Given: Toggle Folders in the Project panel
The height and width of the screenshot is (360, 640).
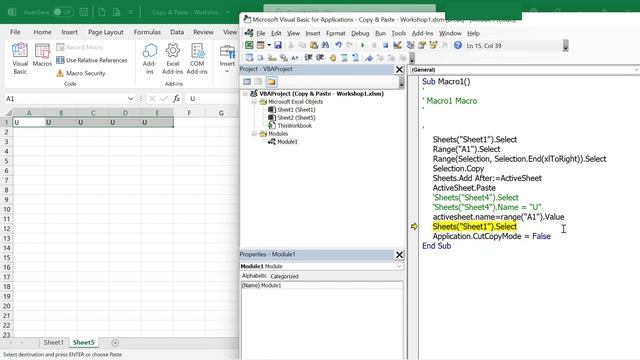Looking at the screenshot, I should [x=271, y=82].
